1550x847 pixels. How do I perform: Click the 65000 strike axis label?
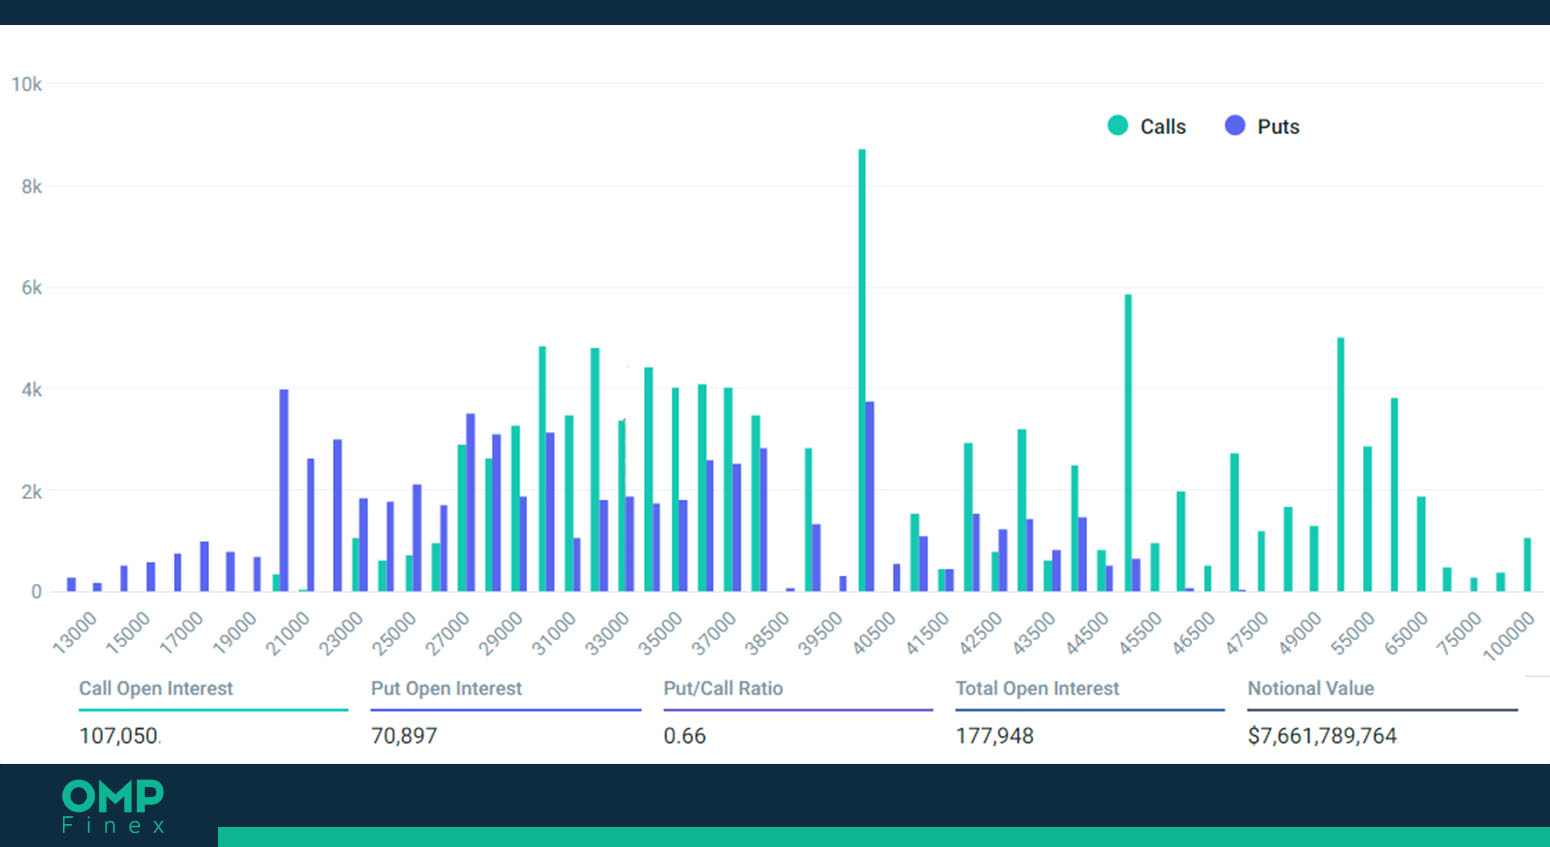[x=1406, y=633]
